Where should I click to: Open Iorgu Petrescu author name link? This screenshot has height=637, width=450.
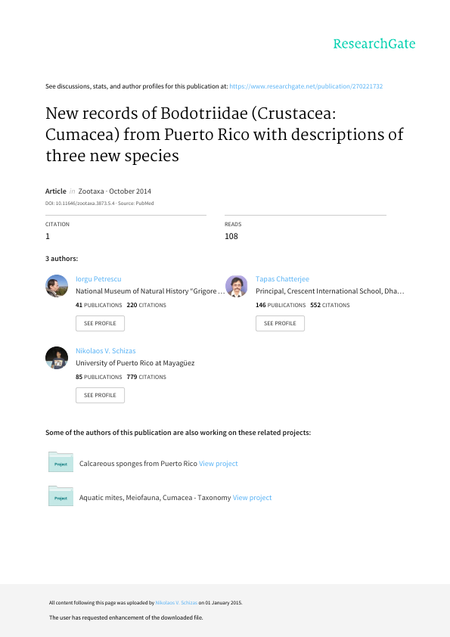pyautogui.click(x=98, y=279)
